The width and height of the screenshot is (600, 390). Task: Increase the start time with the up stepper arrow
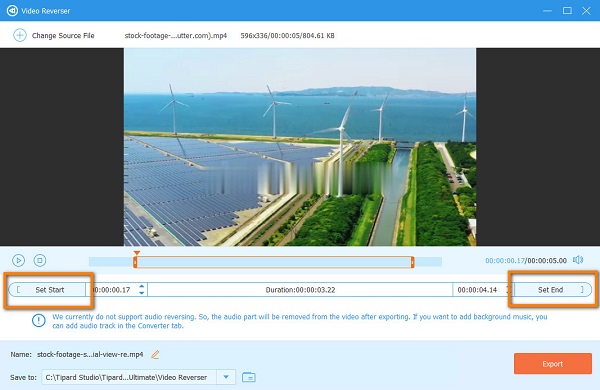pos(142,286)
